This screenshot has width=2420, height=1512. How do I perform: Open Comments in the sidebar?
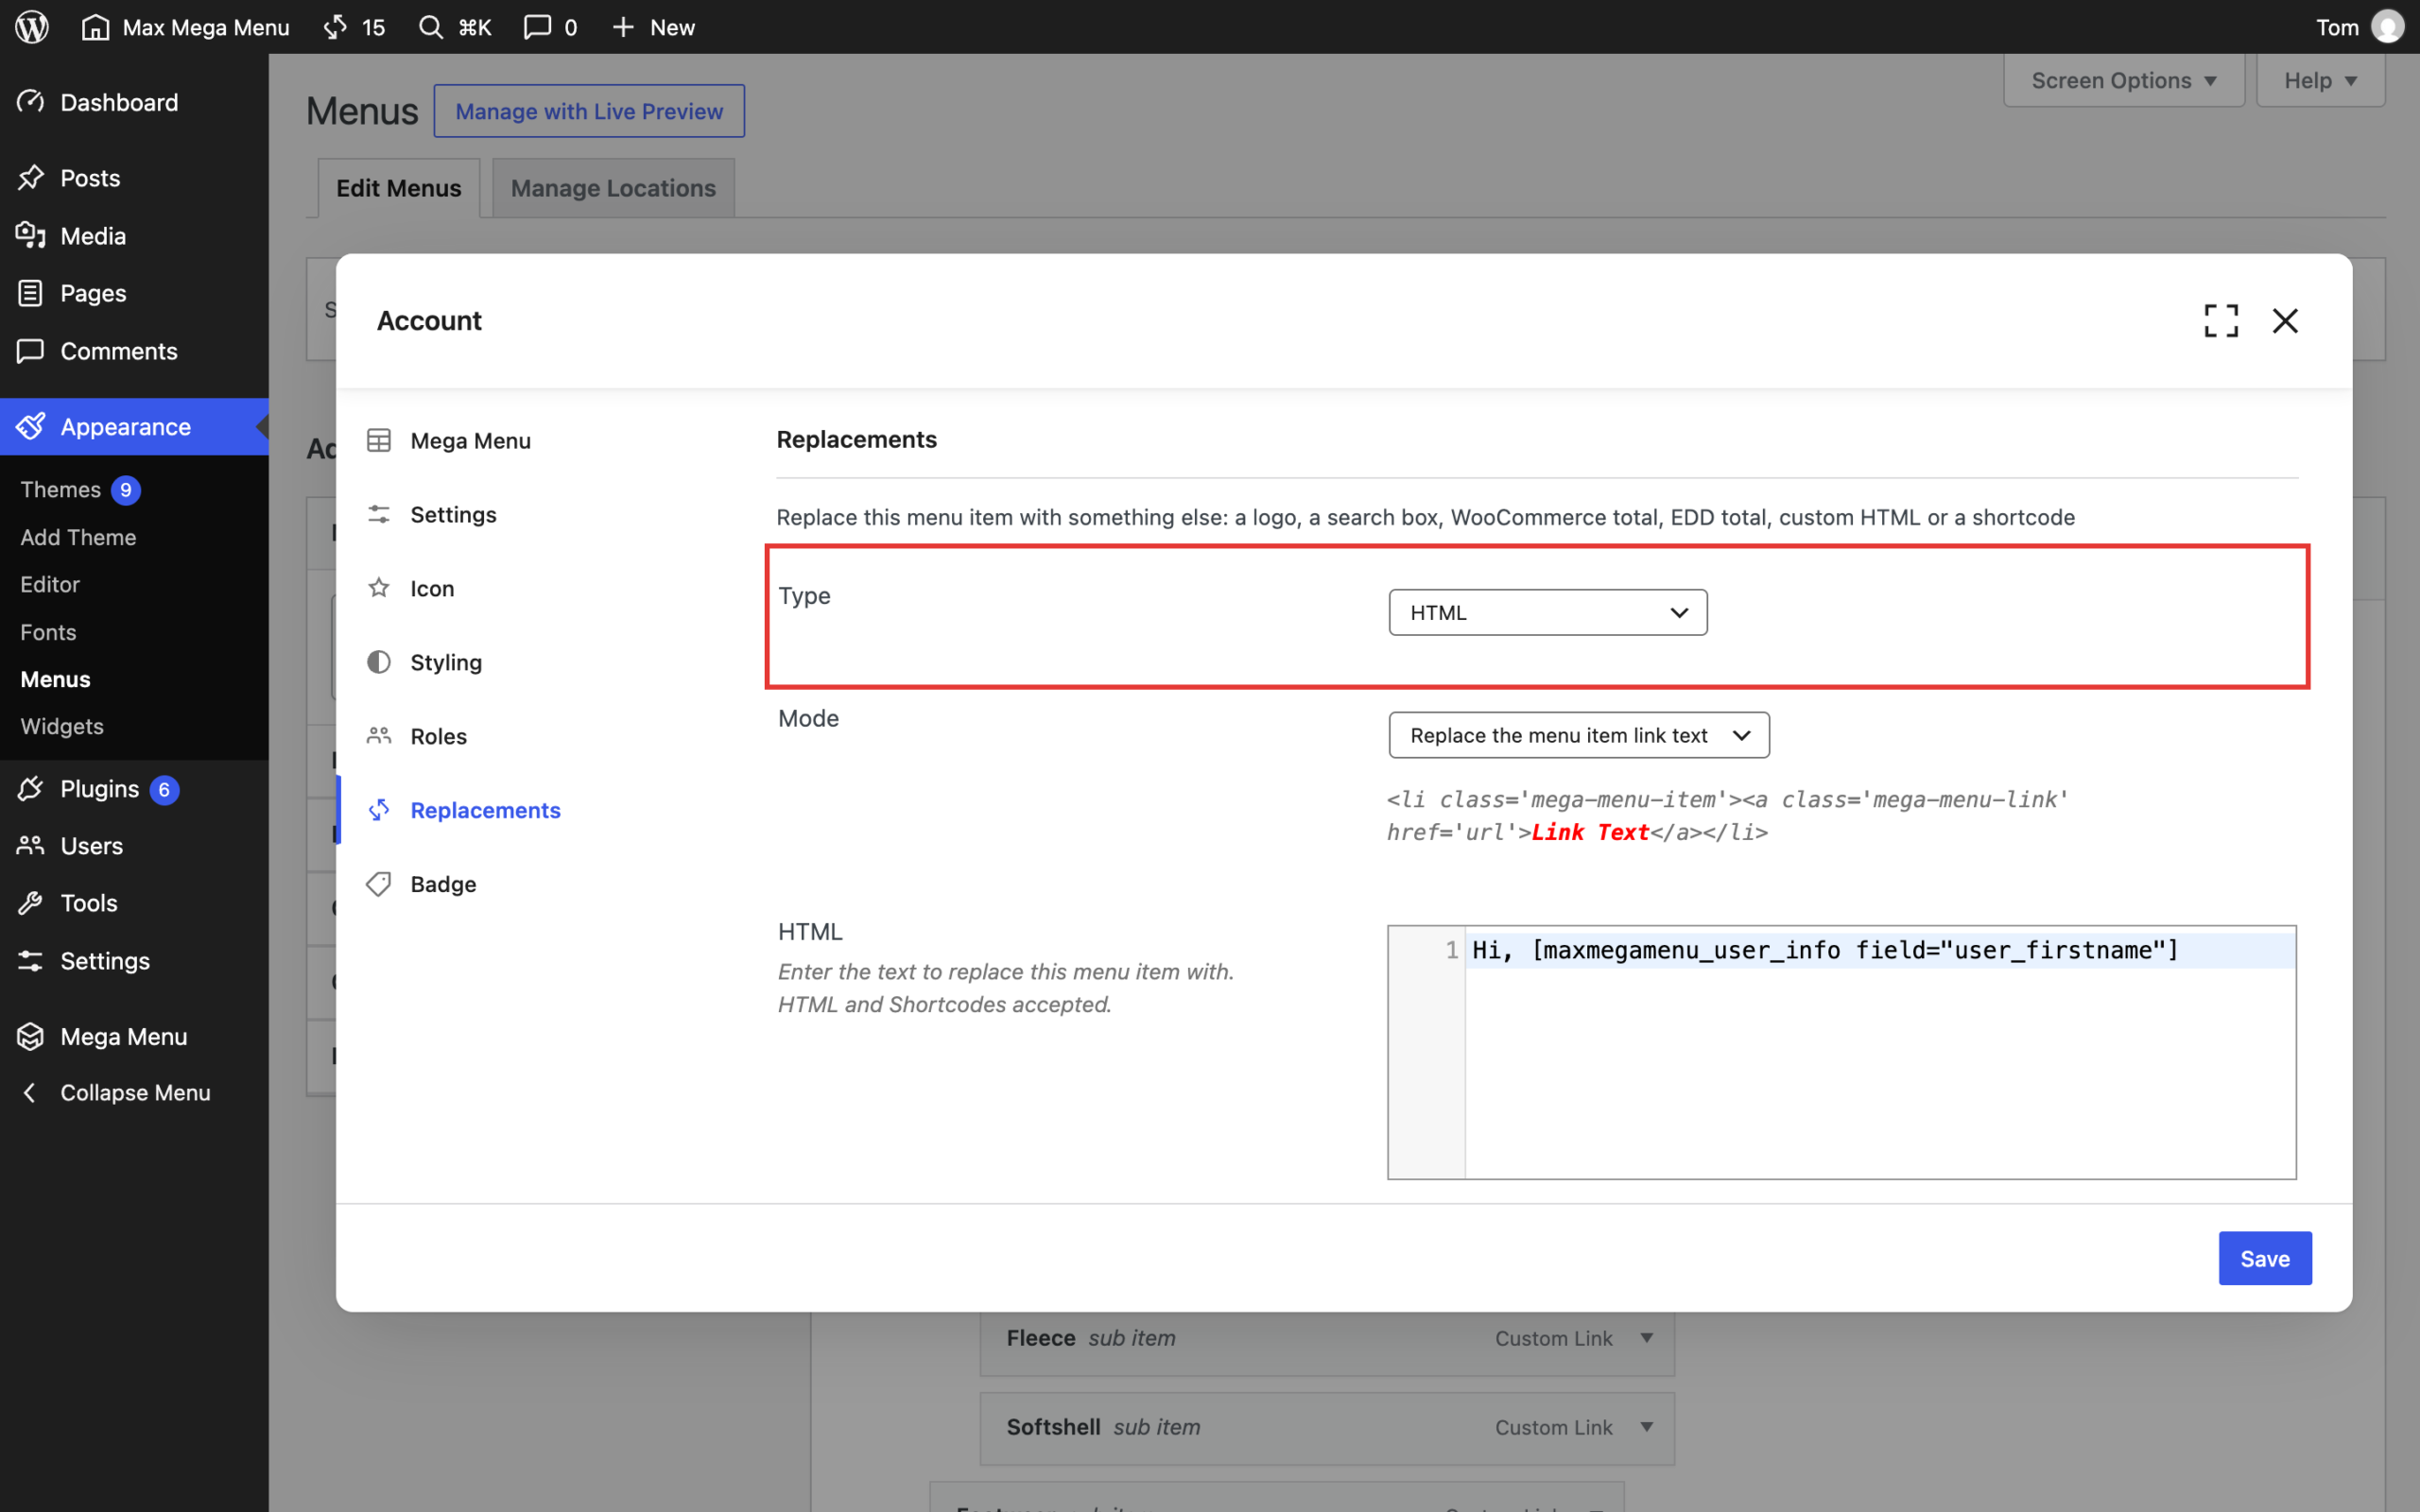(134, 351)
